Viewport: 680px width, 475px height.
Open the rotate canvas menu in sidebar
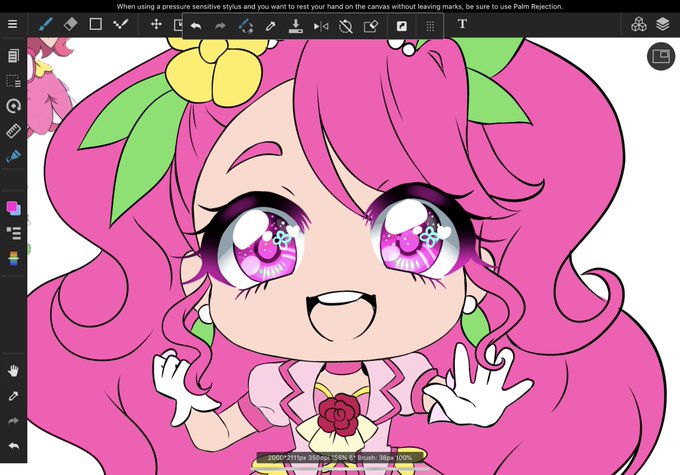[13, 106]
